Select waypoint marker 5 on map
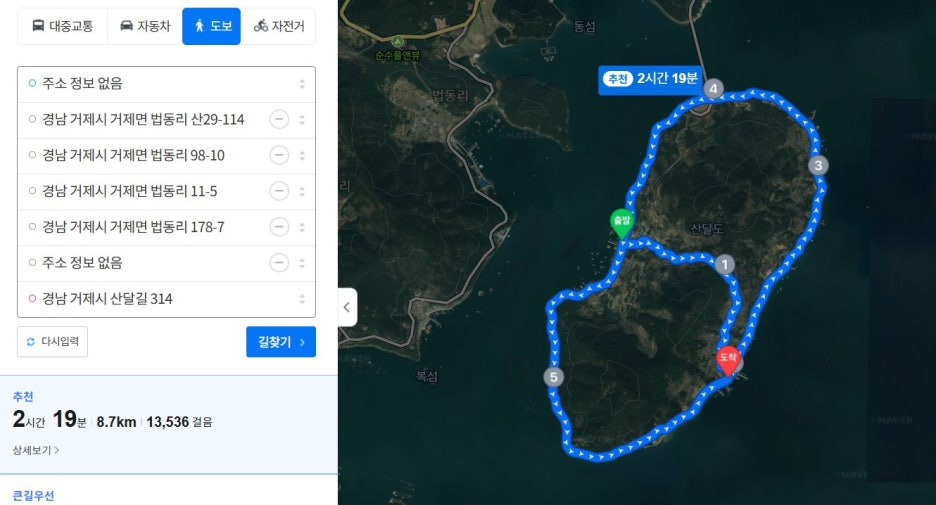The width and height of the screenshot is (936, 505). pyautogui.click(x=553, y=377)
